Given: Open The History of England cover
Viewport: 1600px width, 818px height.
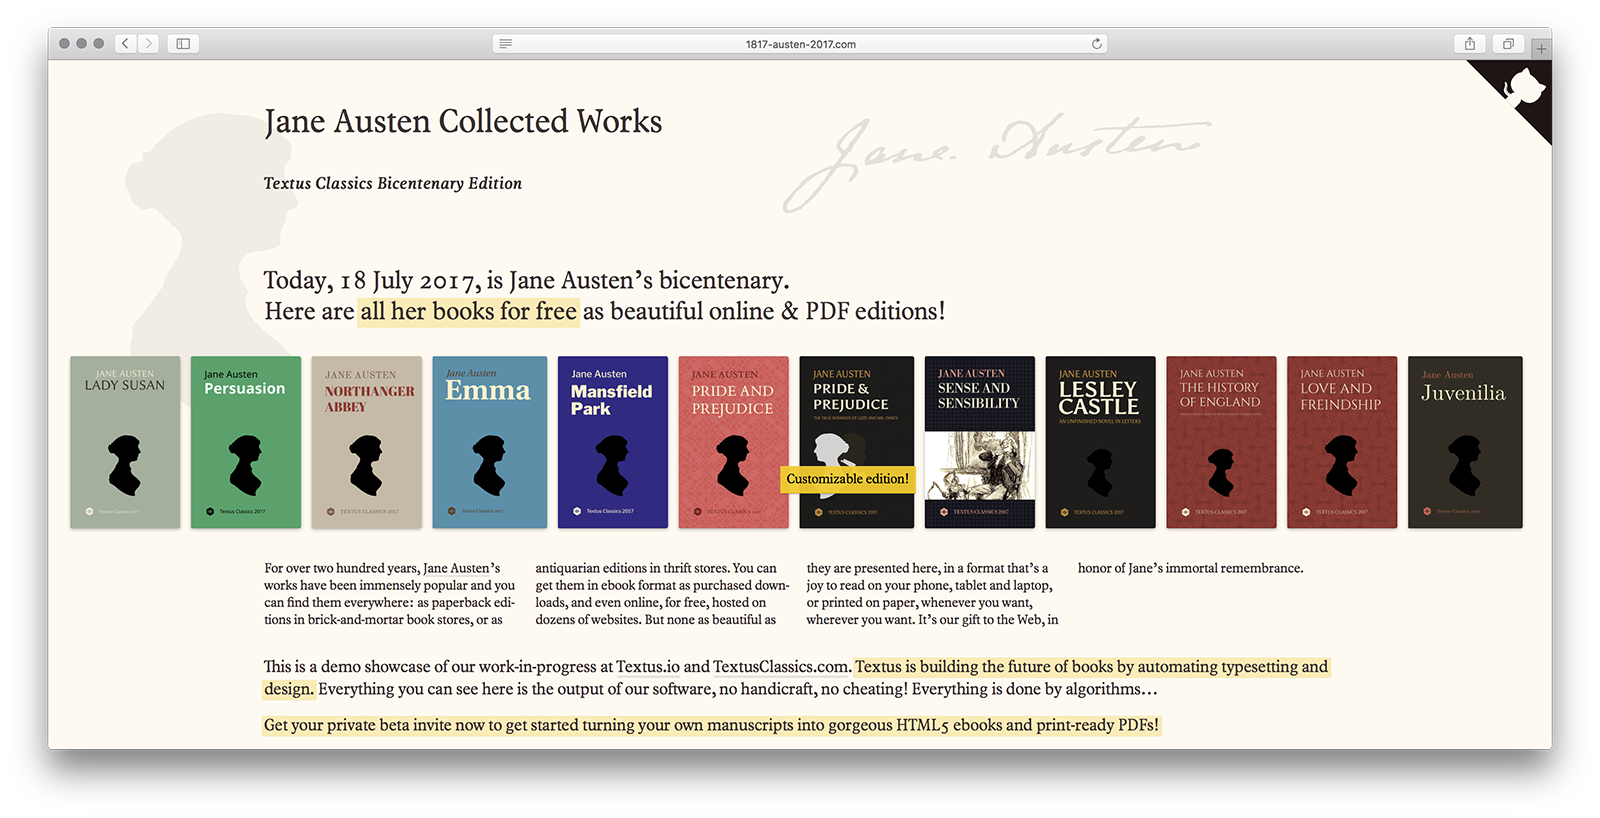Looking at the screenshot, I should (x=1222, y=442).
